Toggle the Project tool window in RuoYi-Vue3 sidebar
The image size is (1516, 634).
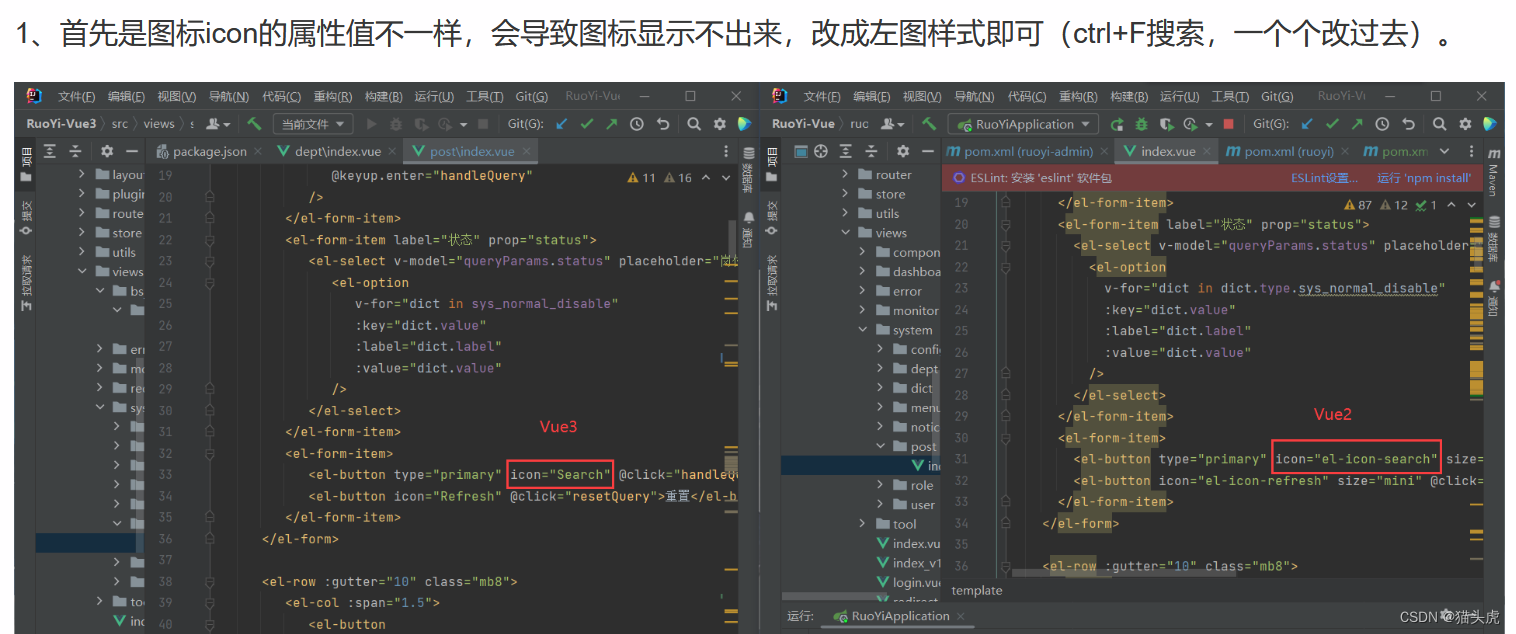pyautogui.click(x=26, y=164)
